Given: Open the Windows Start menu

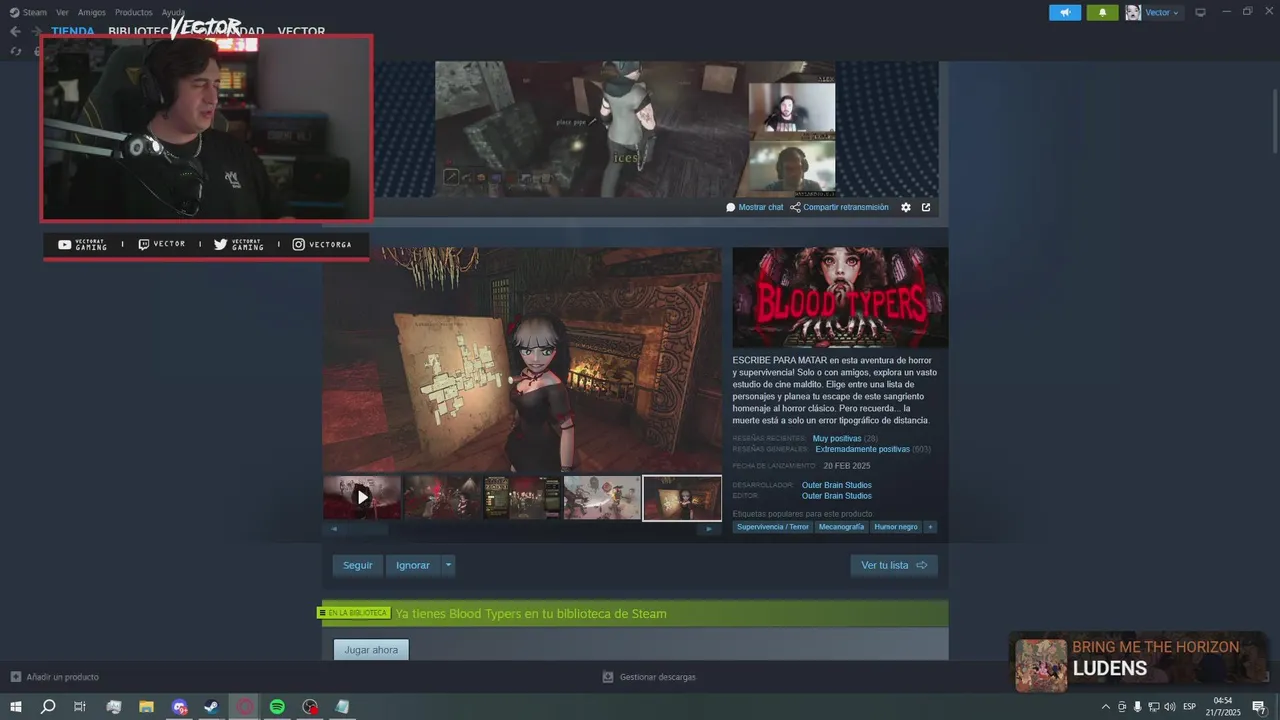Looking at the screenshot, I should (16, 707).
